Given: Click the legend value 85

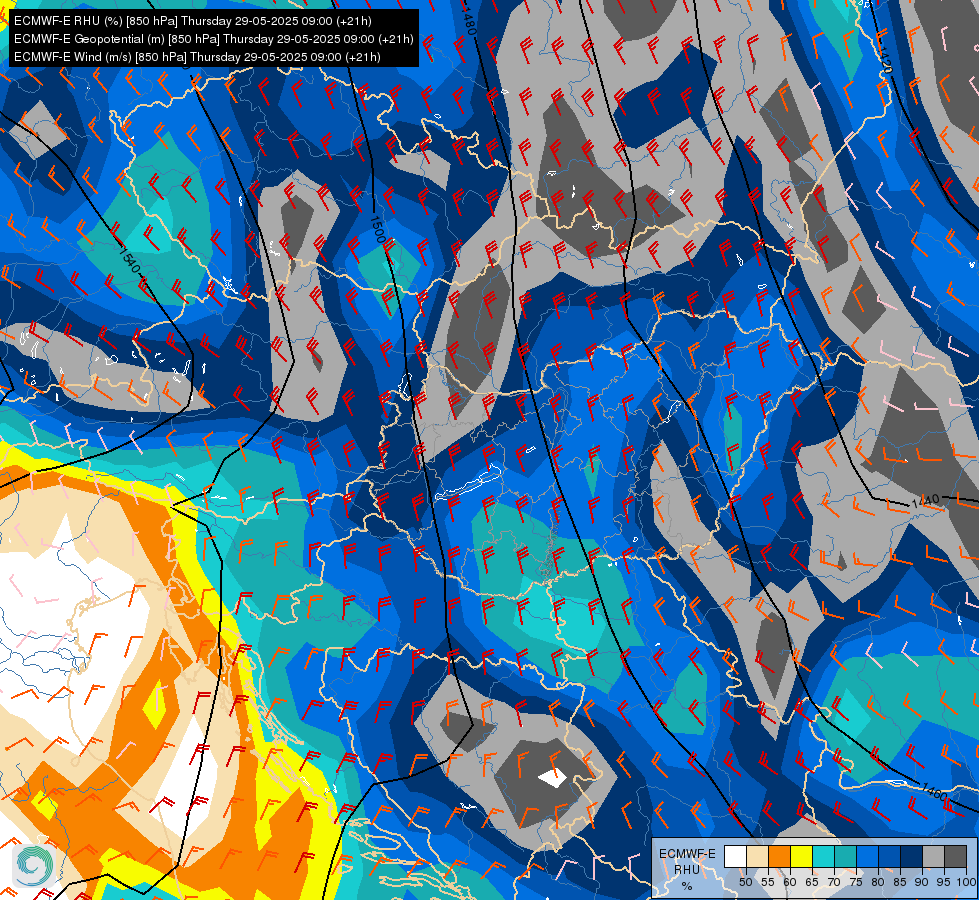Looking at the screenshot, I should tap(900, 882).
